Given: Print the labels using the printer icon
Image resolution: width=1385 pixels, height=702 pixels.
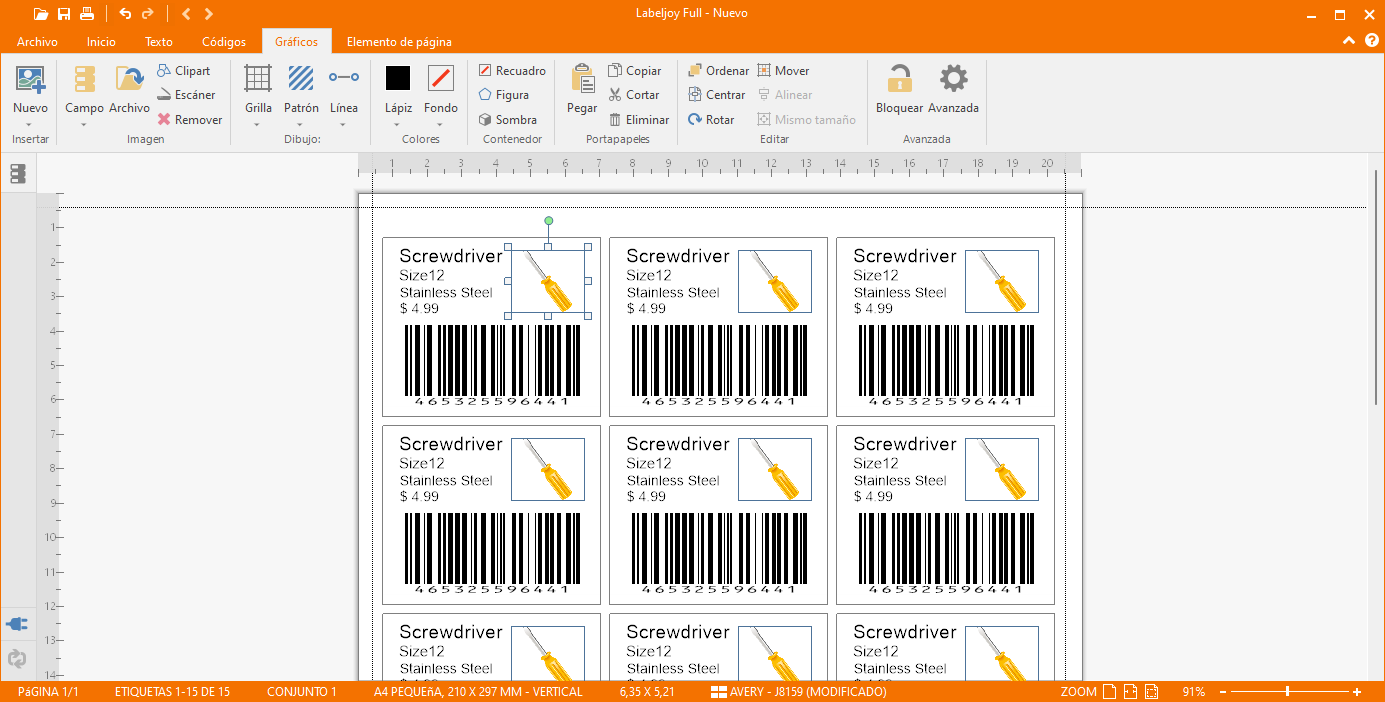Looking at the screenshot, I should point(87,14).
